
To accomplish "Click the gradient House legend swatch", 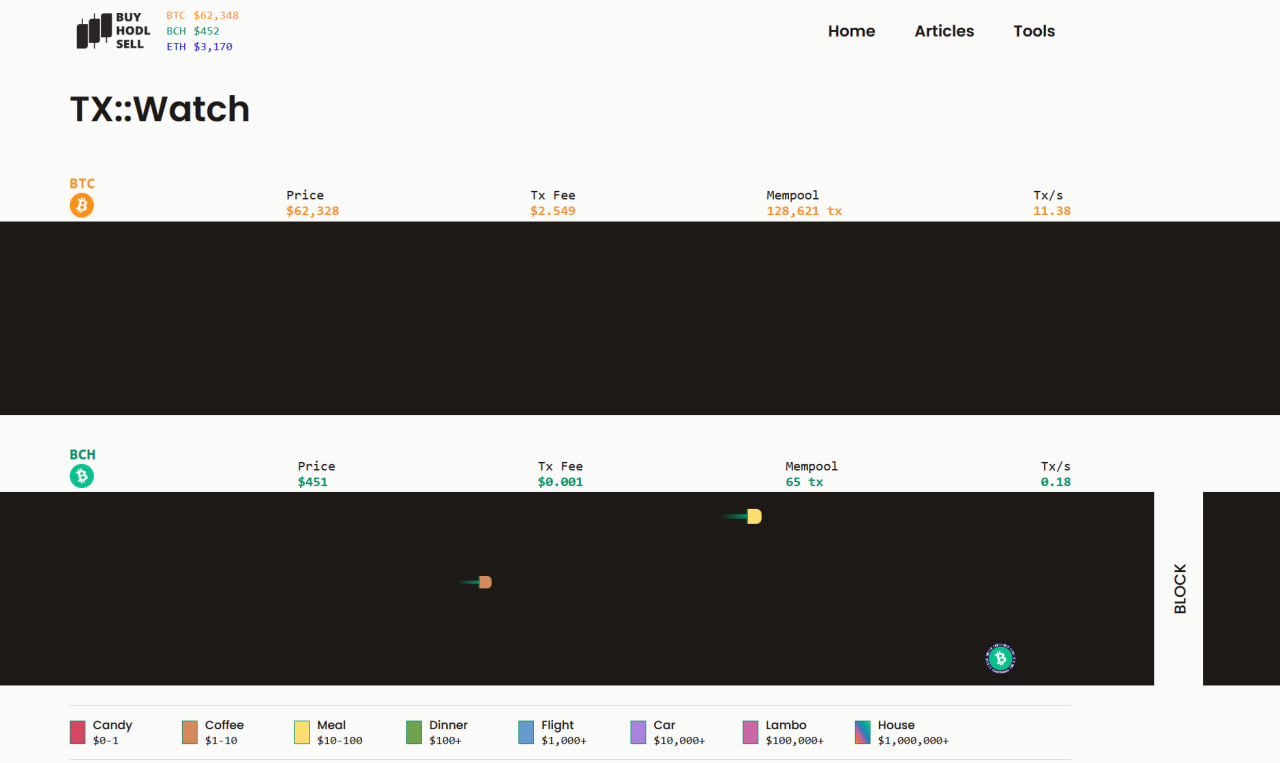I will tap(862, 732).
